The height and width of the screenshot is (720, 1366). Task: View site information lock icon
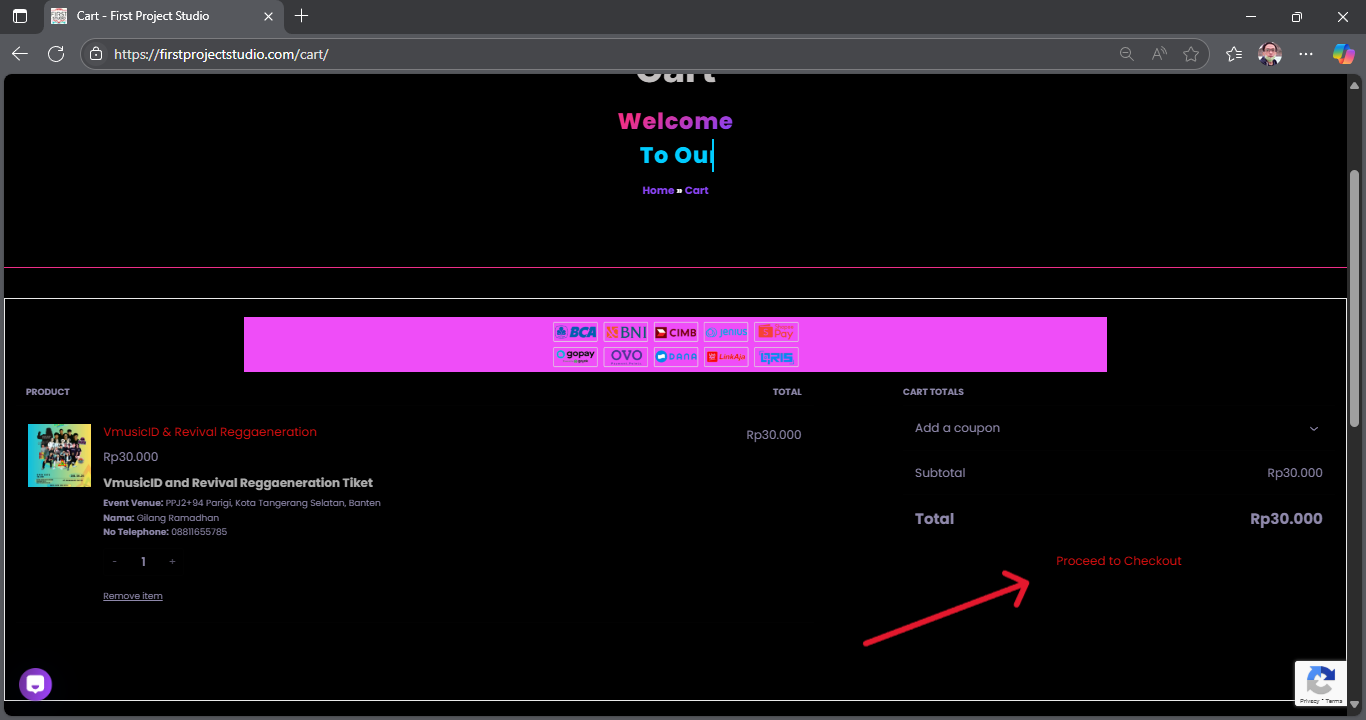tap(96, 54)
